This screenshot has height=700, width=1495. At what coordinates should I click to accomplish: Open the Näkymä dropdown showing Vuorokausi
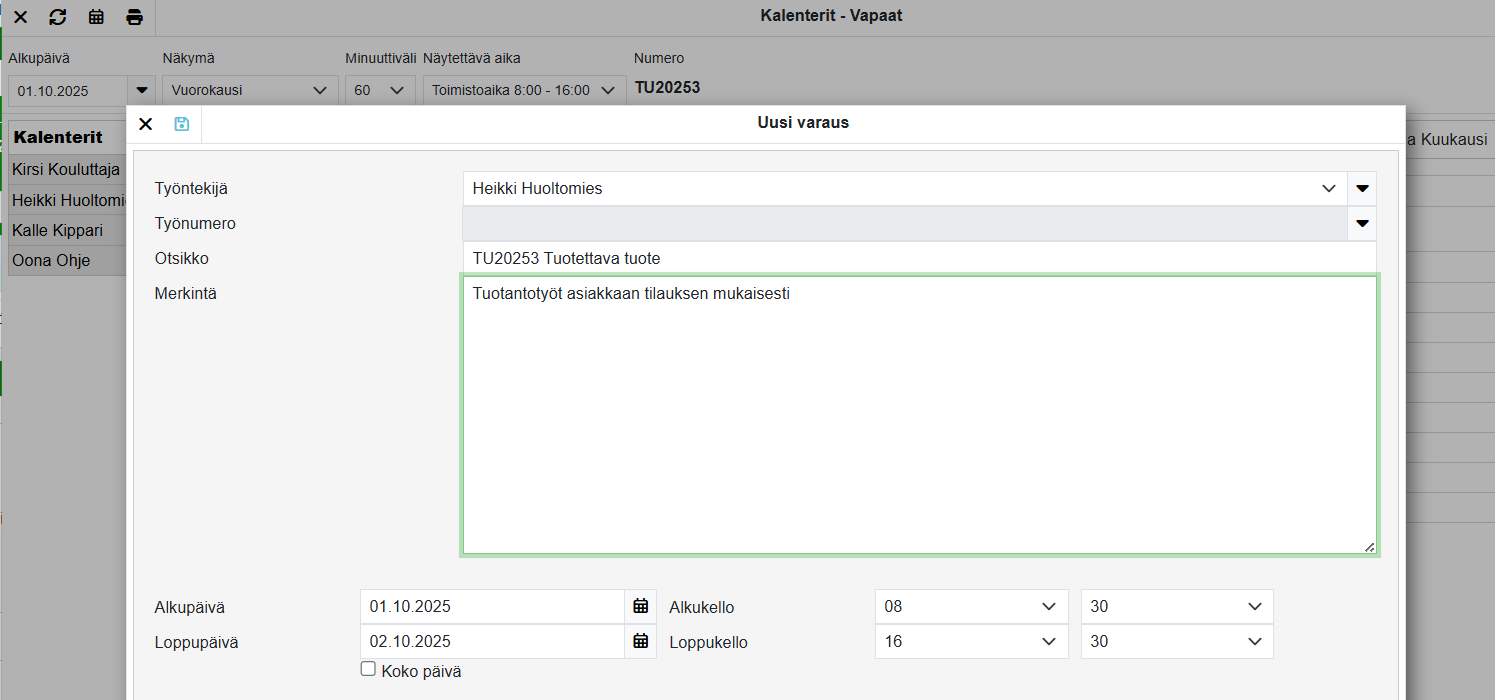[x=249, y=90]
